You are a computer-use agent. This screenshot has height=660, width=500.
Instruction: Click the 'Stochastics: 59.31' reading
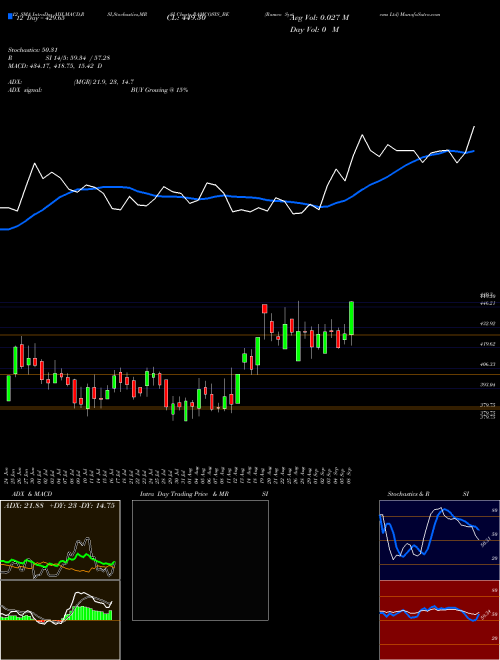tap(33, 50)
